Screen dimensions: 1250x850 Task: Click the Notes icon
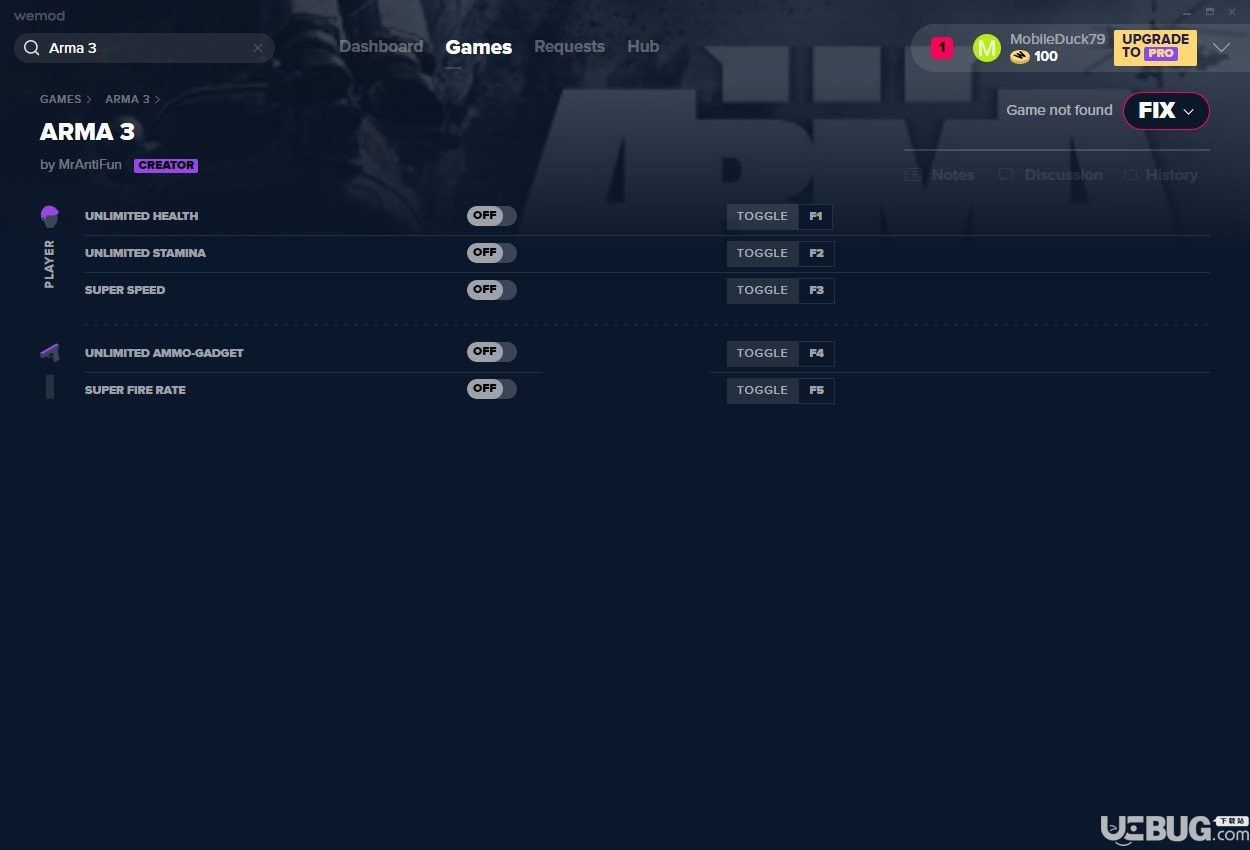tap(913, 175)
